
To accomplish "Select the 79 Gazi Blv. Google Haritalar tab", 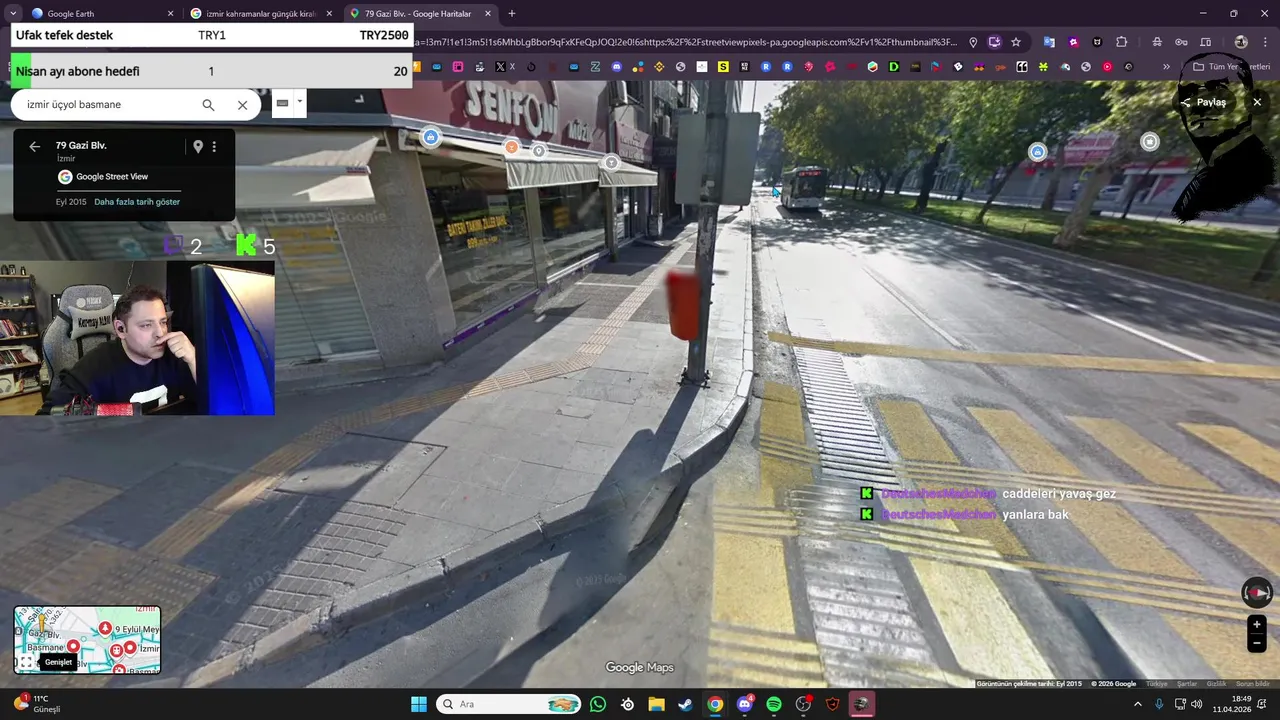I will [420, 14].
